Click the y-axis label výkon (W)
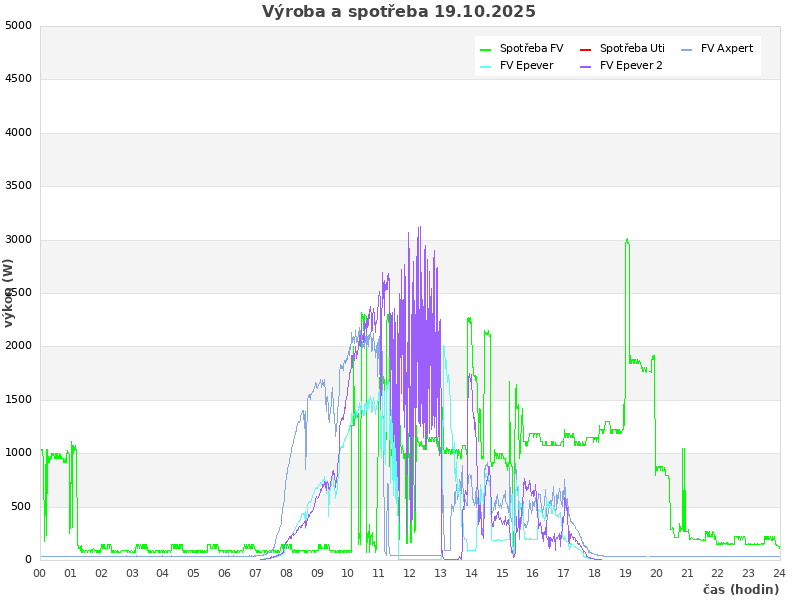 pyautogui.click(x=9, y=292)
